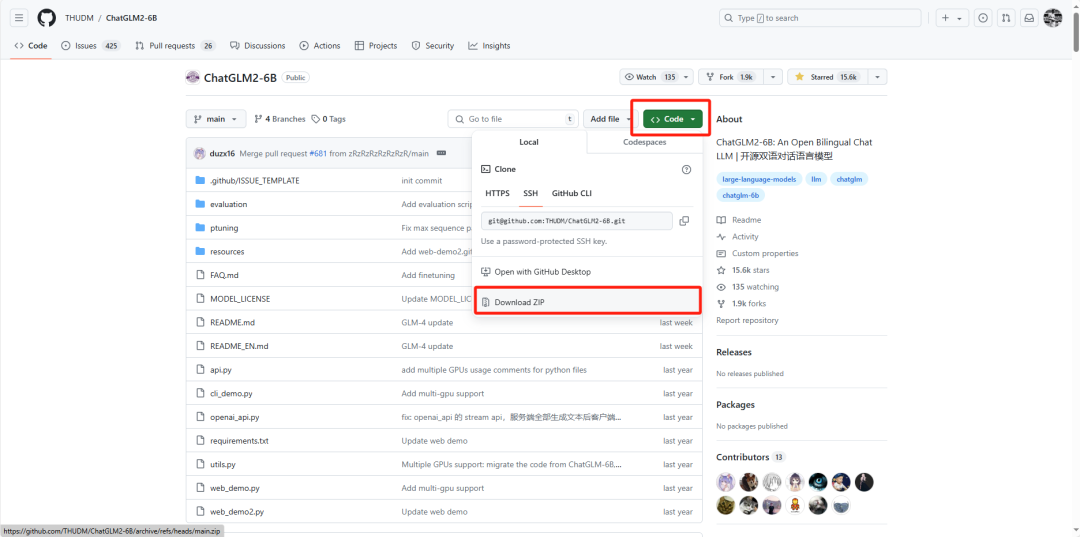Image resolution: width=1080 pixels, height=537 pixels.
Task: Open clone help question mark icon
Action: point(686,169)
